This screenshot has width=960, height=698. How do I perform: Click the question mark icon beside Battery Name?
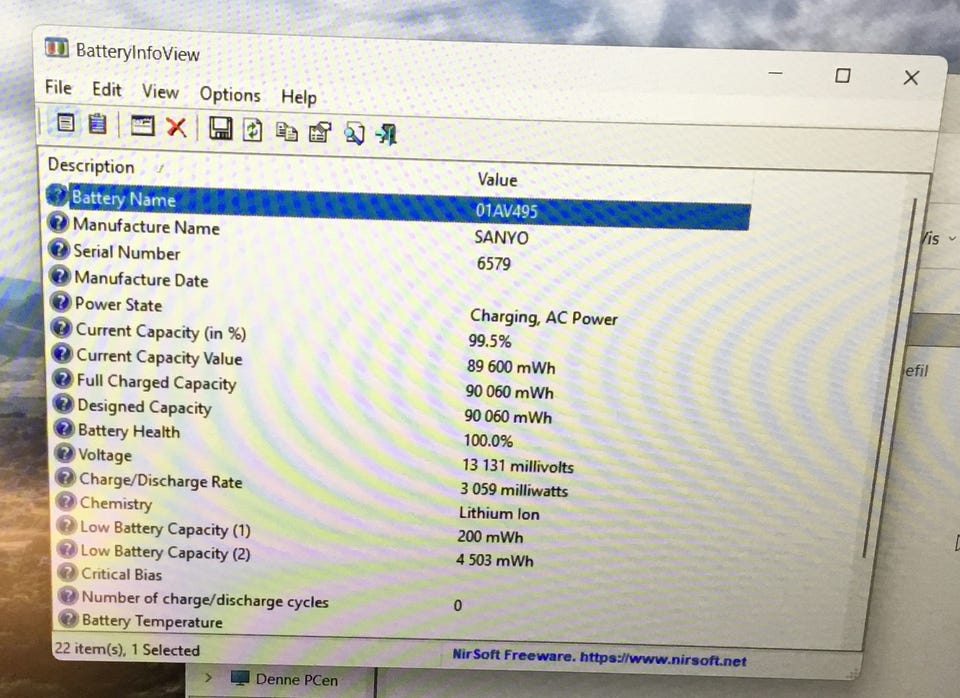click(57, 195)
